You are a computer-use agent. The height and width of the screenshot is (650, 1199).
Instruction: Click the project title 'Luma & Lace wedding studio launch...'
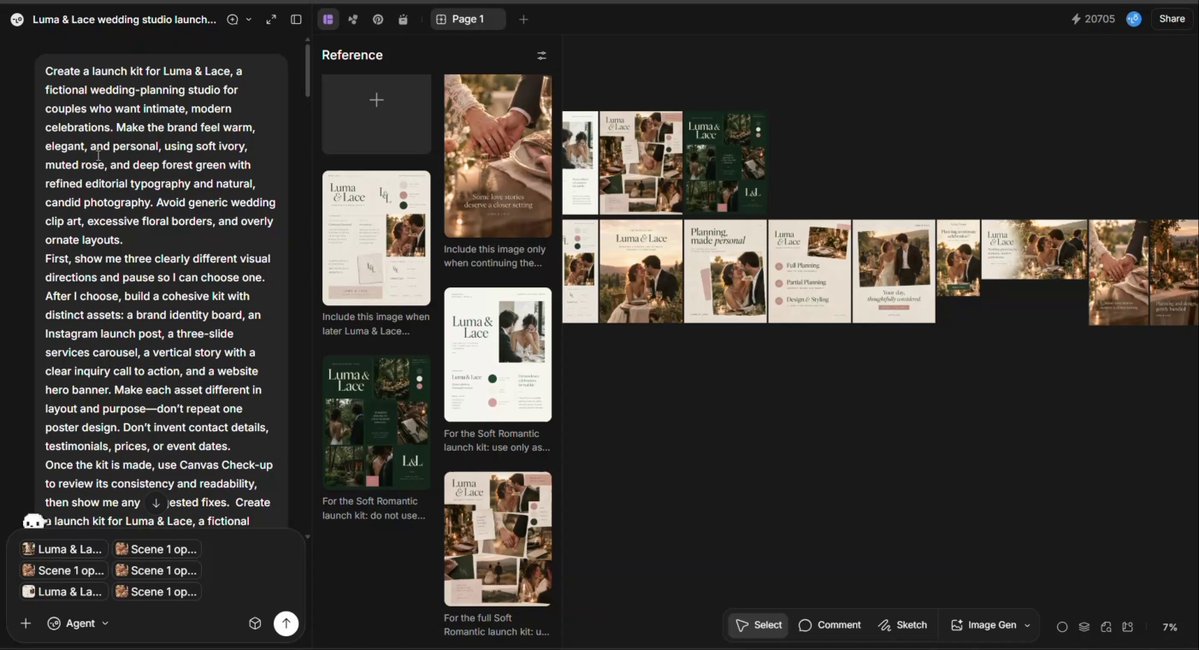tap(124, 19)
